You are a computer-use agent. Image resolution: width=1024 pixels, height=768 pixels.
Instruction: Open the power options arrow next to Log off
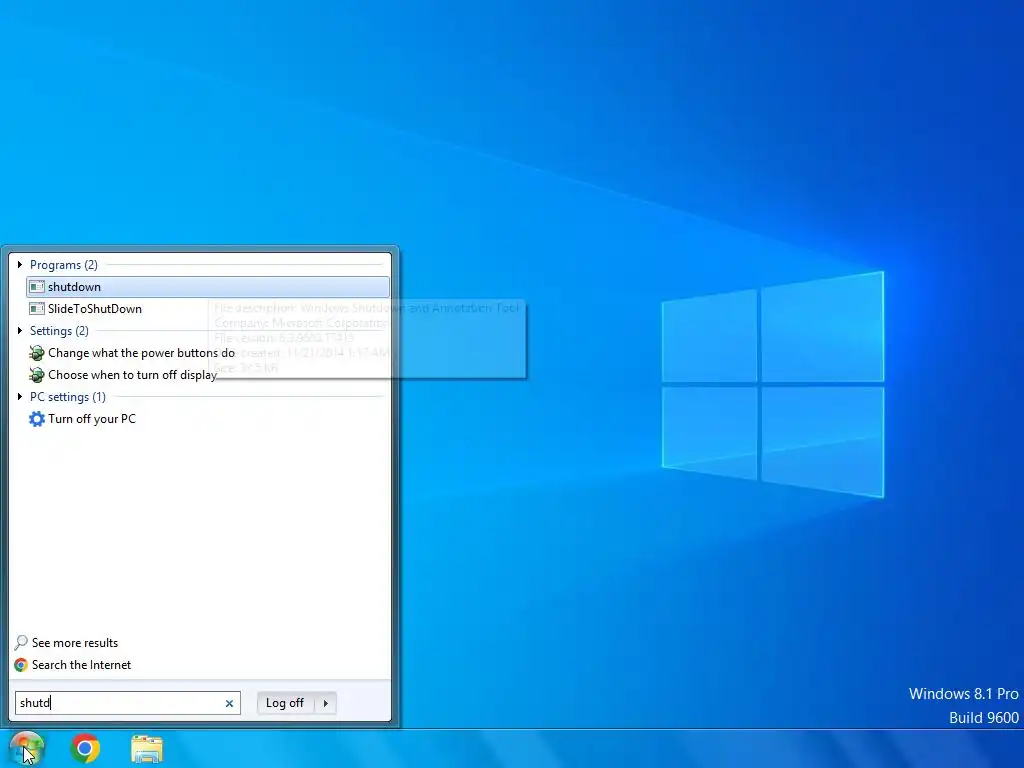point(325,703)
